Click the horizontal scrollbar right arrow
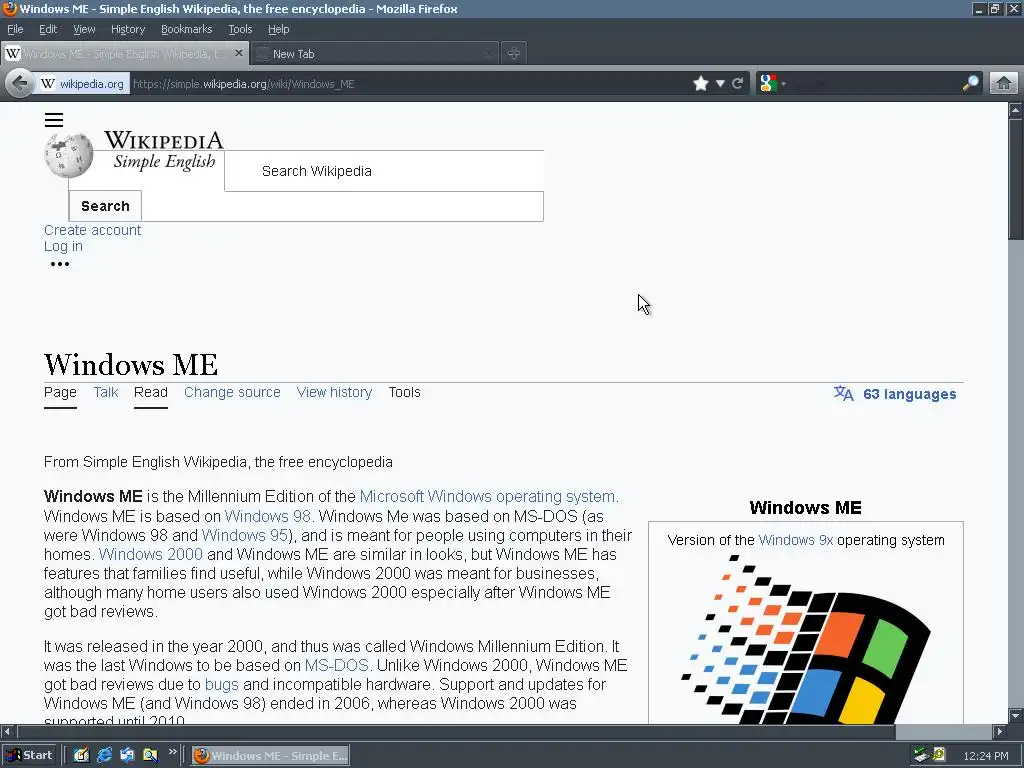The width and height of the screenshot is (1024, 768). pyautogui.click(x=1000, y=731)
